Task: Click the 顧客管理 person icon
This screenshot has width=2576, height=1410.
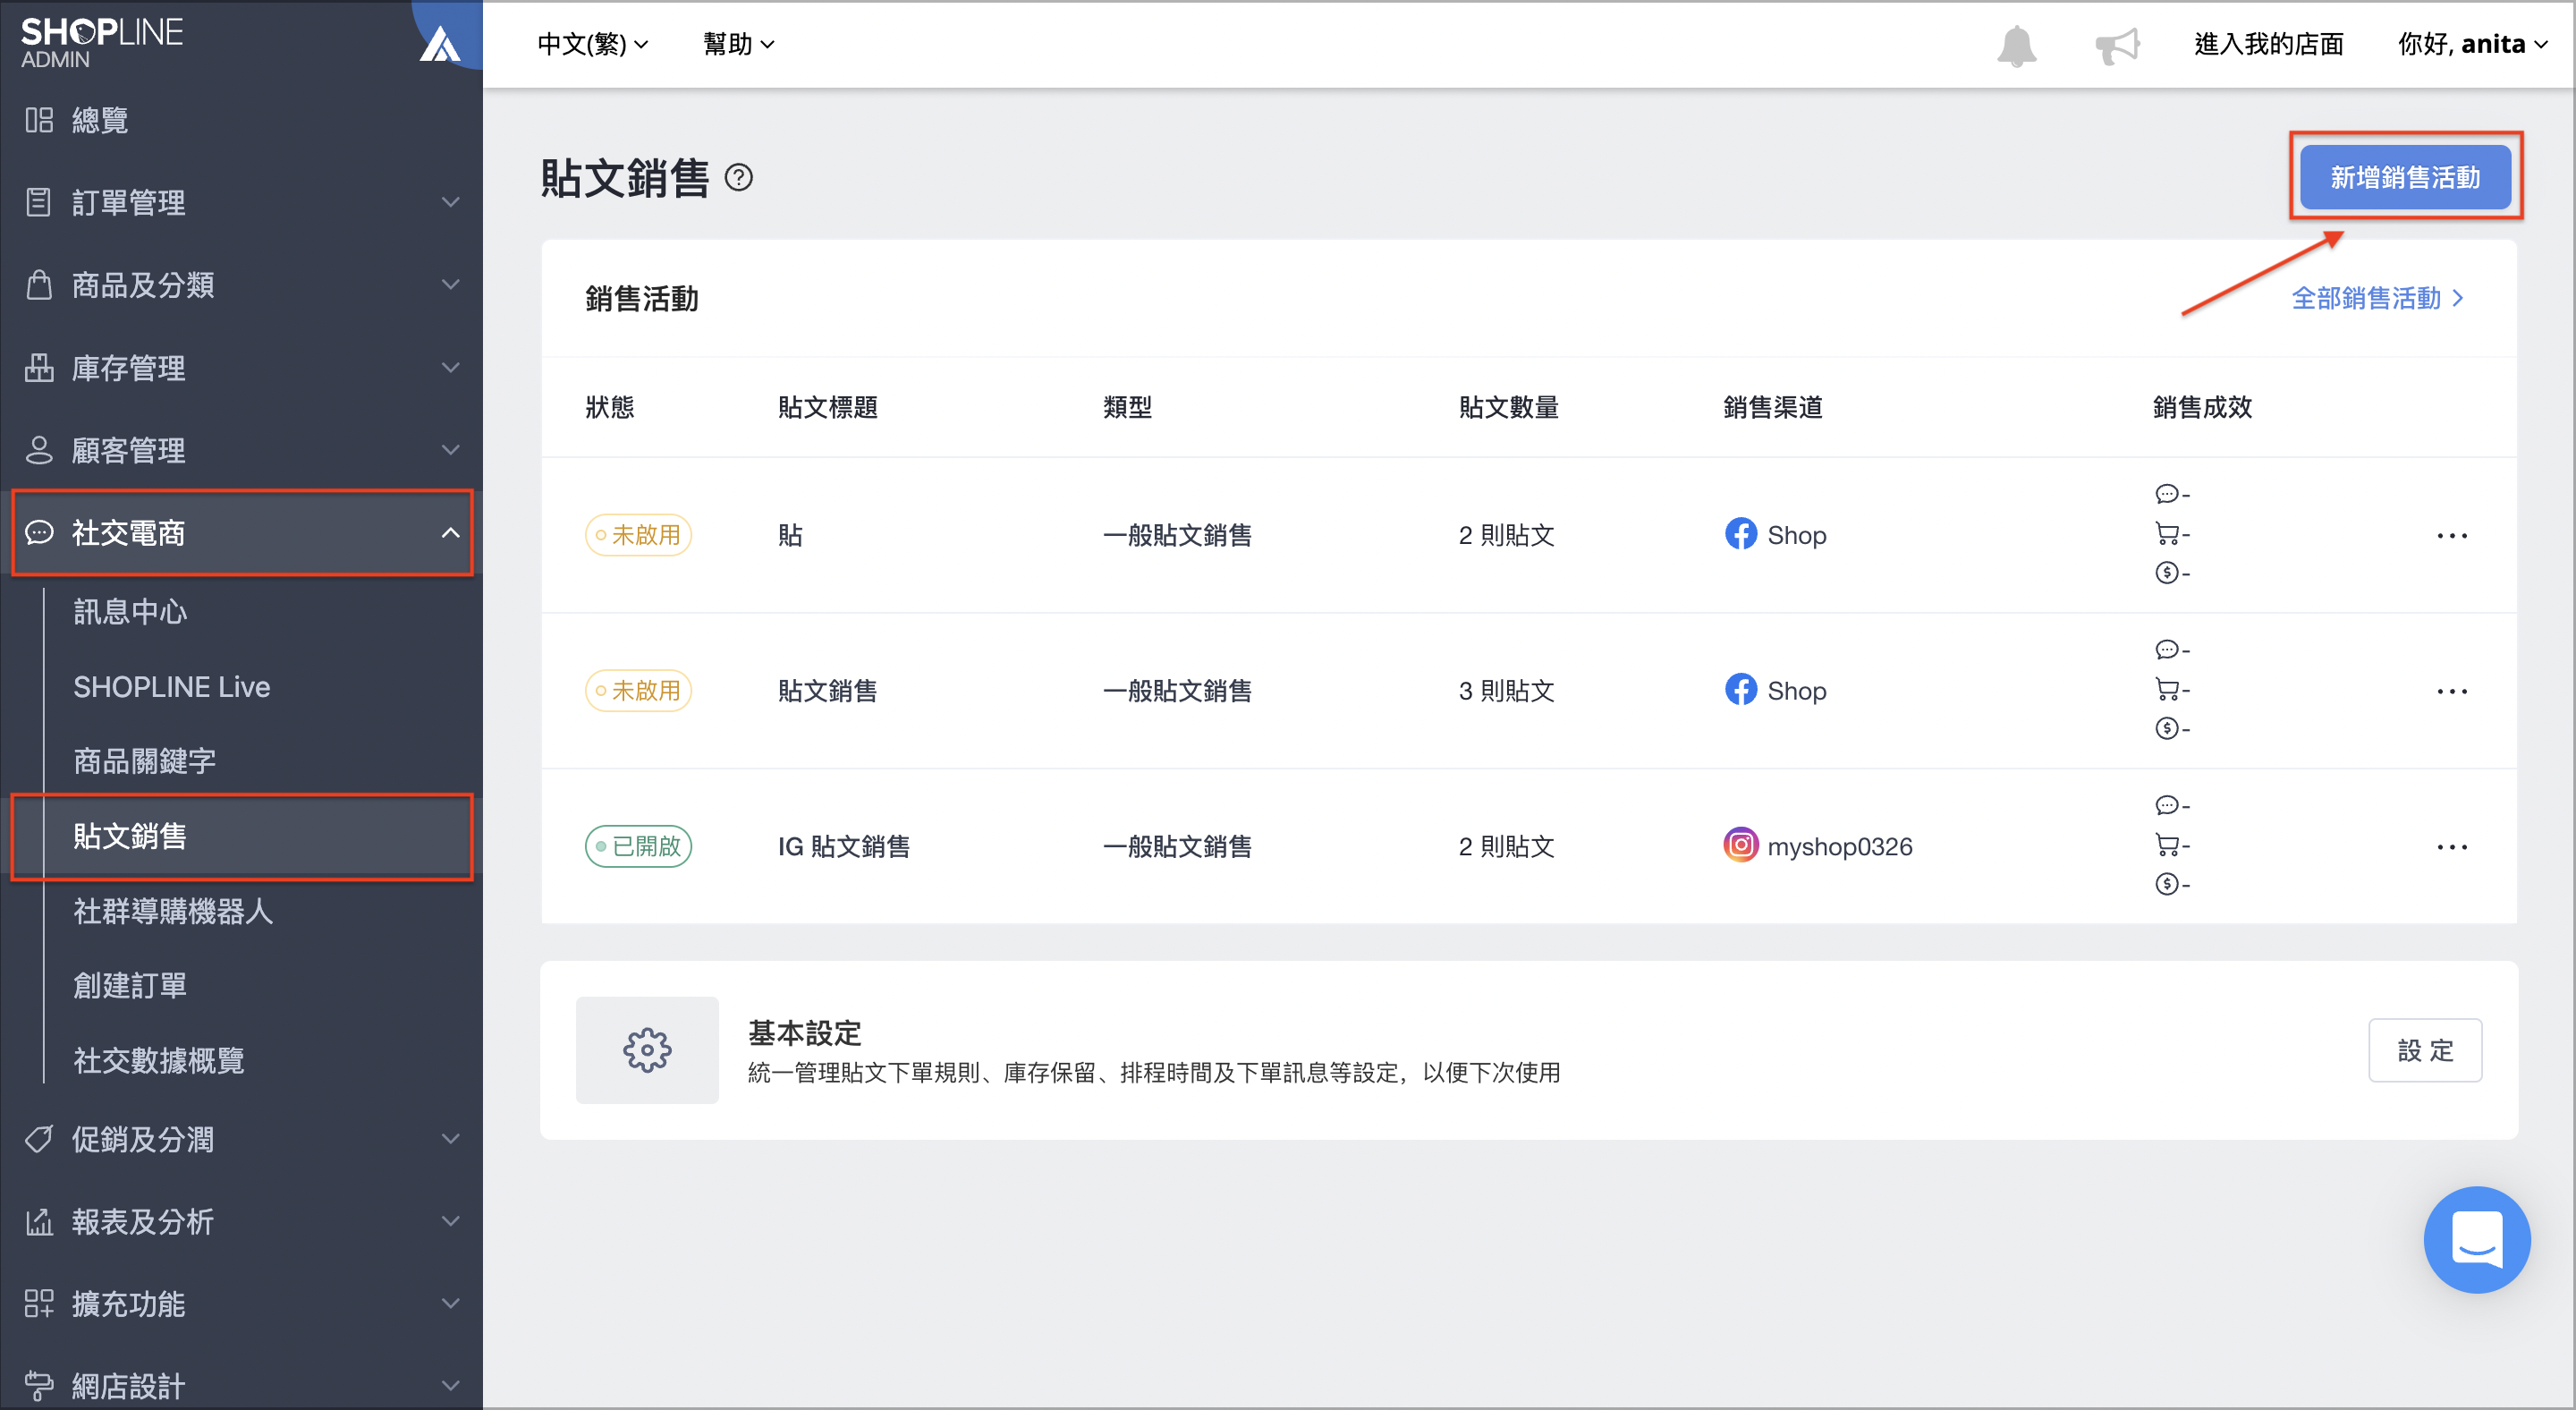Action: 39,450
